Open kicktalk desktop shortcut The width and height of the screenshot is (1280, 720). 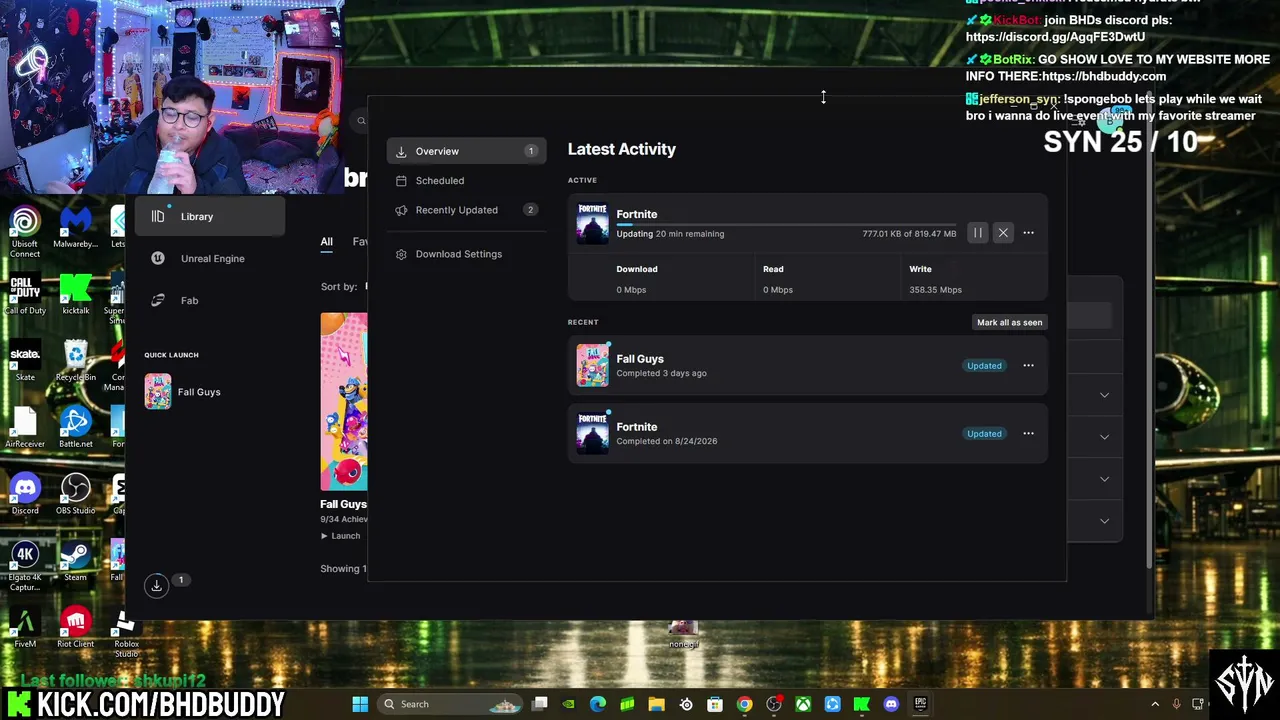tap(76, 295)
